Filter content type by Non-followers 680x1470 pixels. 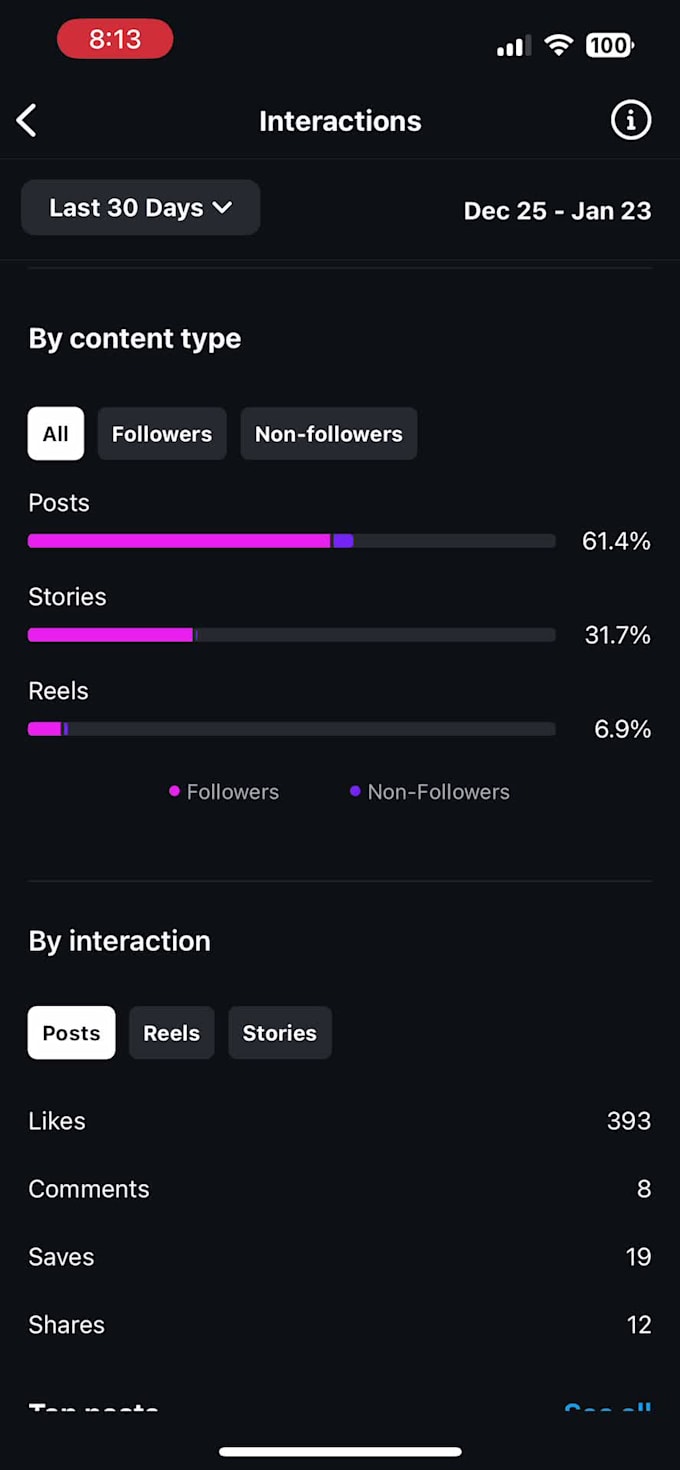click(x=328, y=434)
